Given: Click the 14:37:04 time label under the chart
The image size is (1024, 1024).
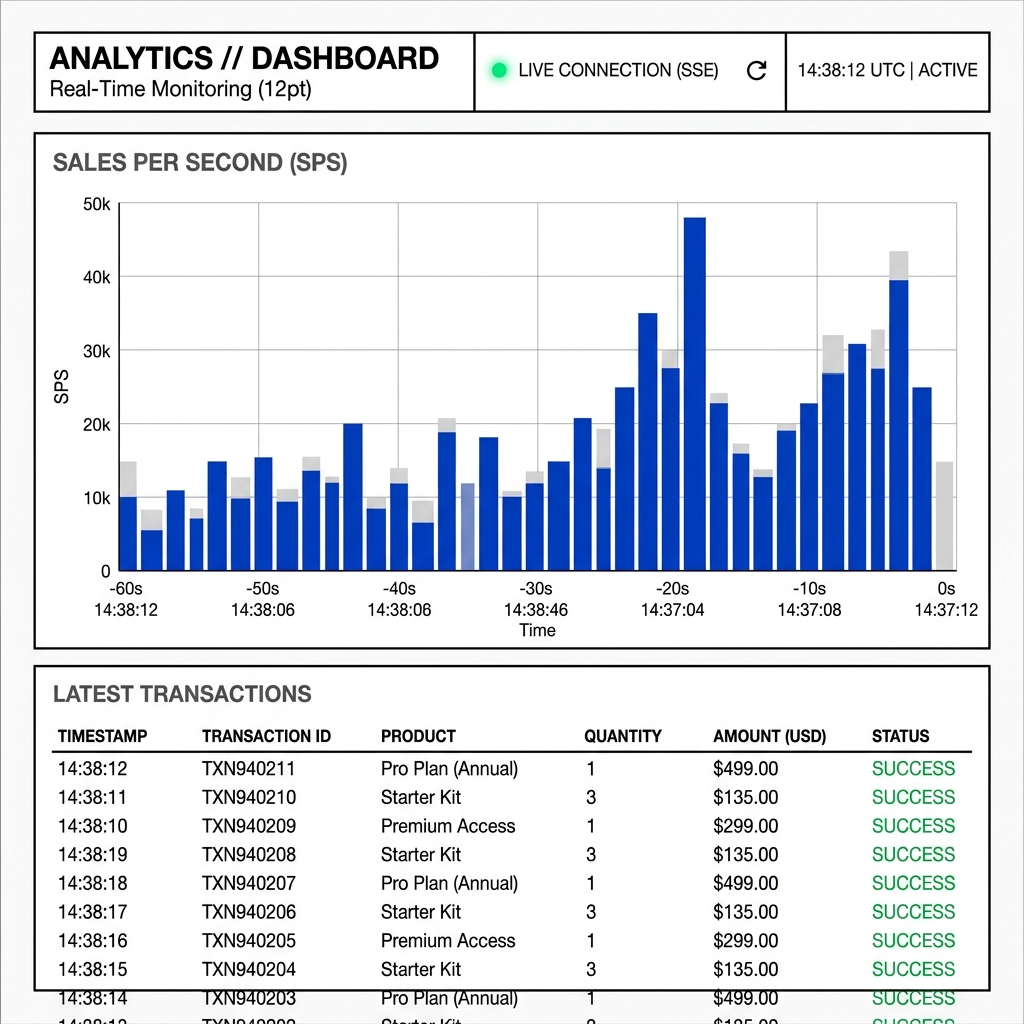Looking at the screenshot, I should [672, 610].
